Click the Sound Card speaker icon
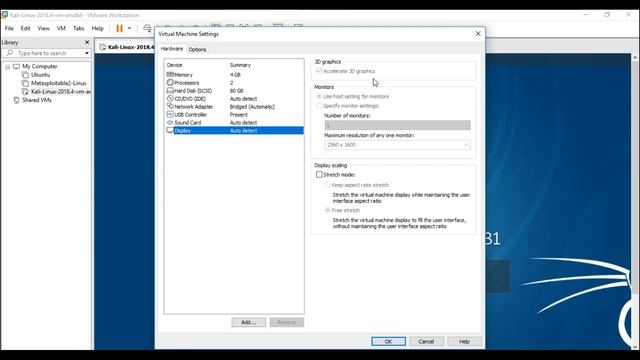Viewport: 640px width, 360px height. (x=170, y=122)
